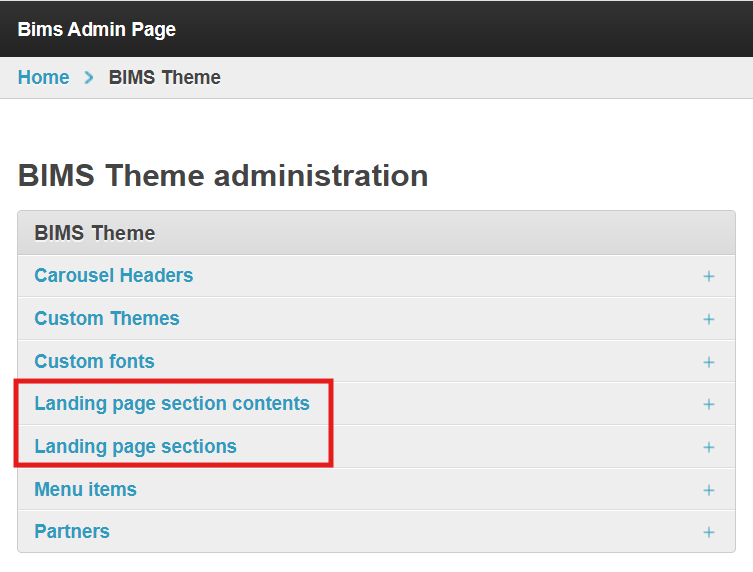Click the plus icon beside Custom fonts

coord(709,362)
